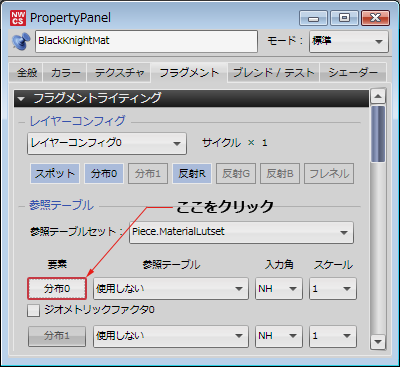Image resolution: width=400 pixels, height=367 pixels.
Task: Click the 分布1 element button in table
Action: 57,336
